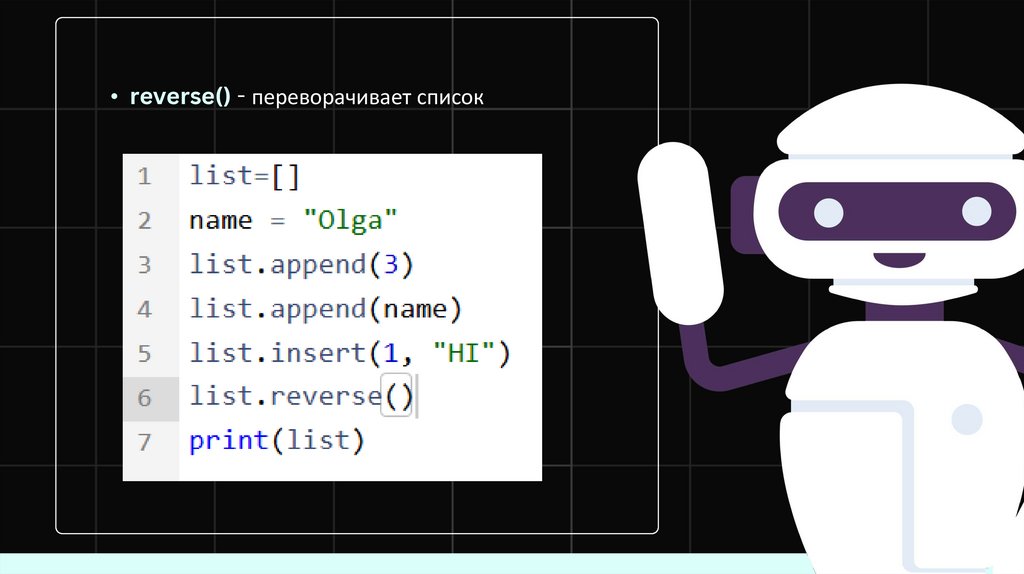Click the line 'name = "Olga"'

point(293,221)
